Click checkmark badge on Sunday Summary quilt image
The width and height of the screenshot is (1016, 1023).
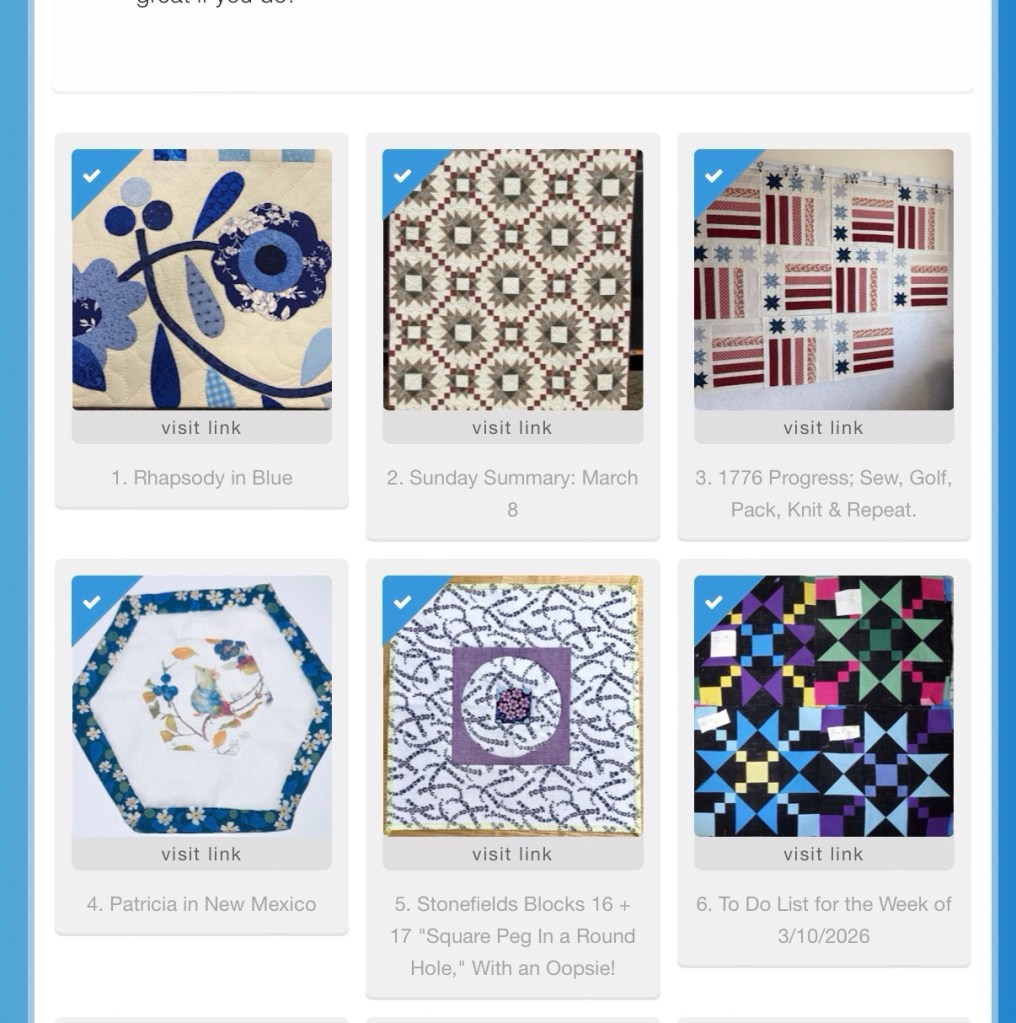pyautogui.click(x=403, y=175)
